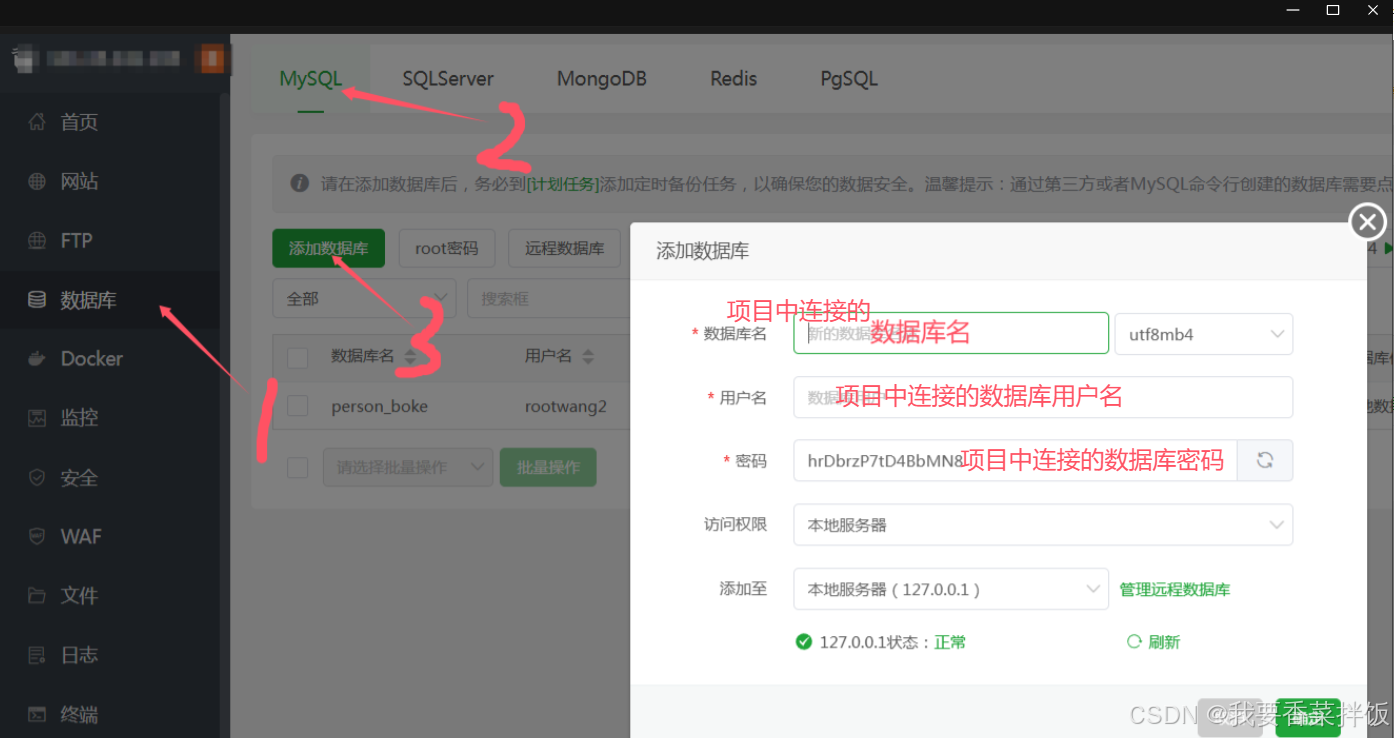Click the 刷新 refresh icon next to status
This screenshot has height=738, width=1394.
coord(1134,642)
